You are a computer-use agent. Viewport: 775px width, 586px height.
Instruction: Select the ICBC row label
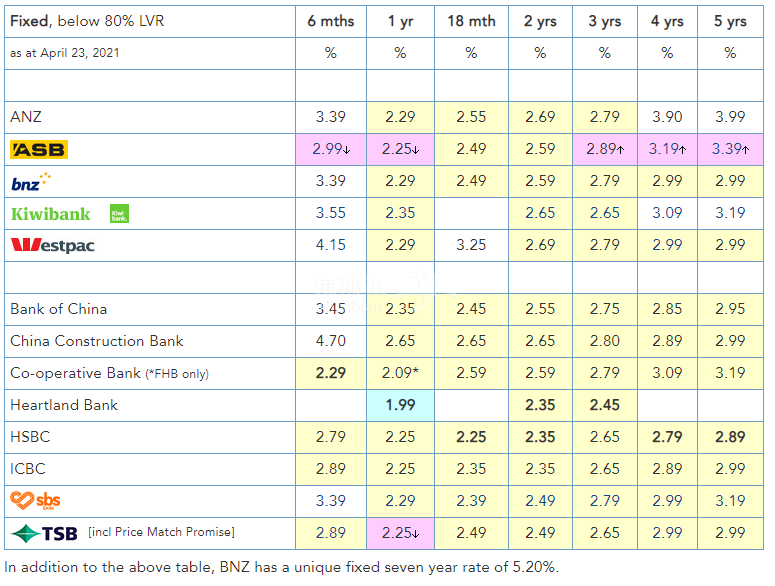coord(28,468)
